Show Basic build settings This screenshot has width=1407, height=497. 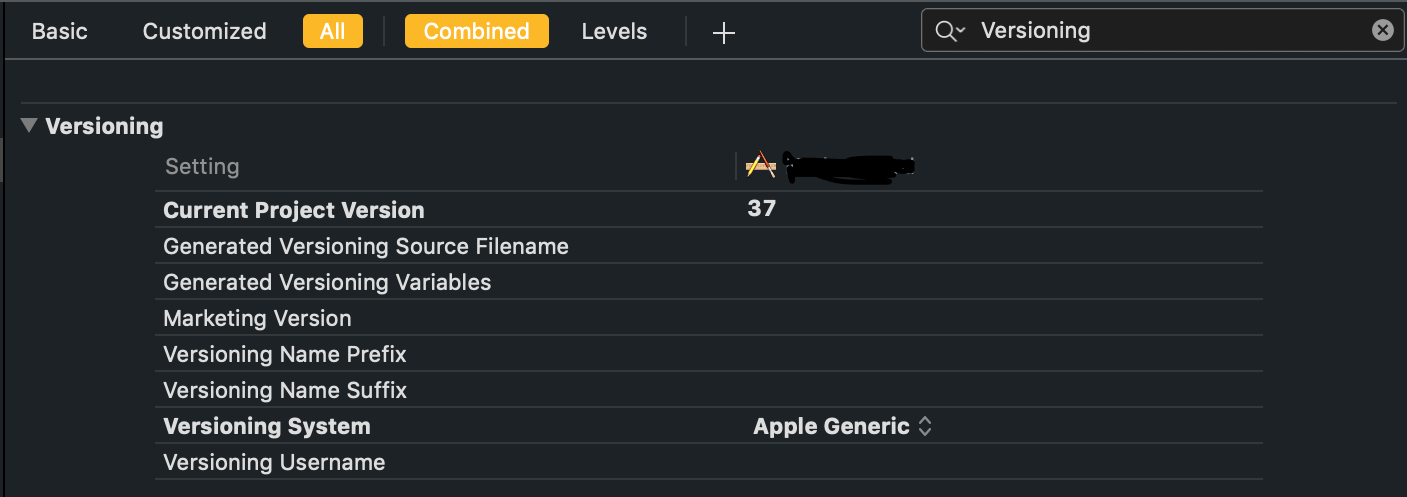(60, 31)
